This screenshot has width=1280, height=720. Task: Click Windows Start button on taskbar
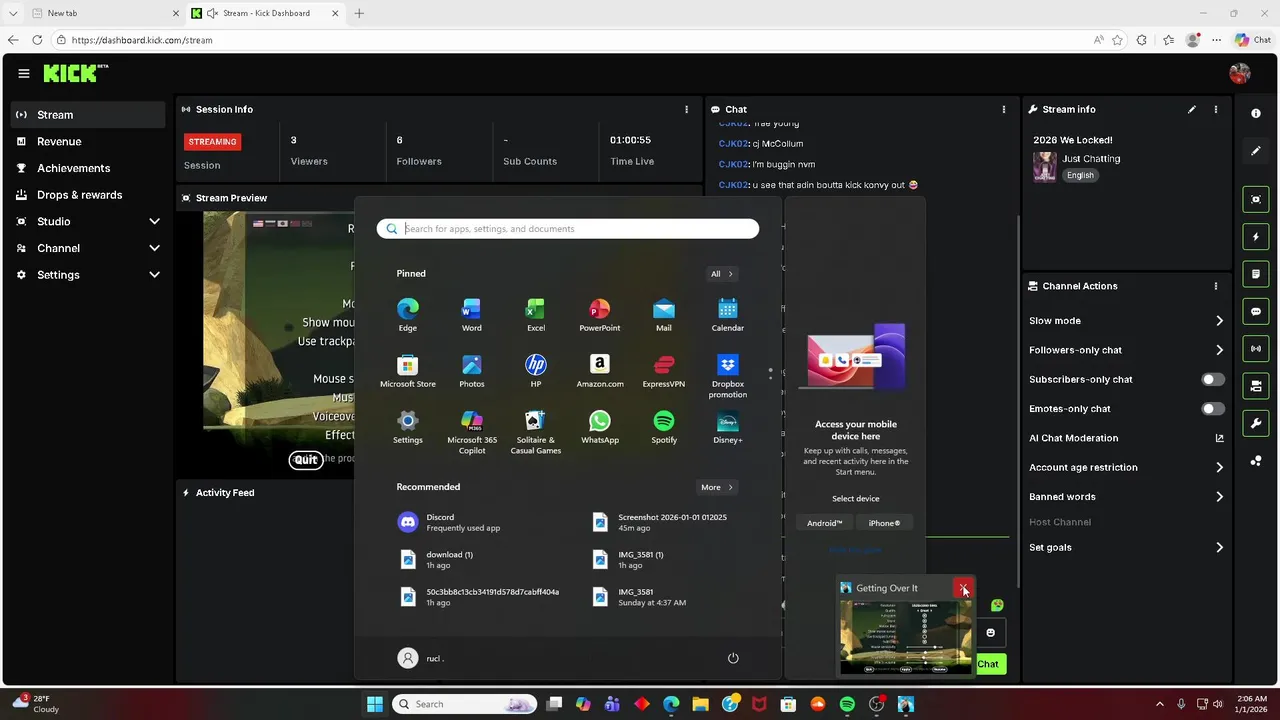[375, 704]
